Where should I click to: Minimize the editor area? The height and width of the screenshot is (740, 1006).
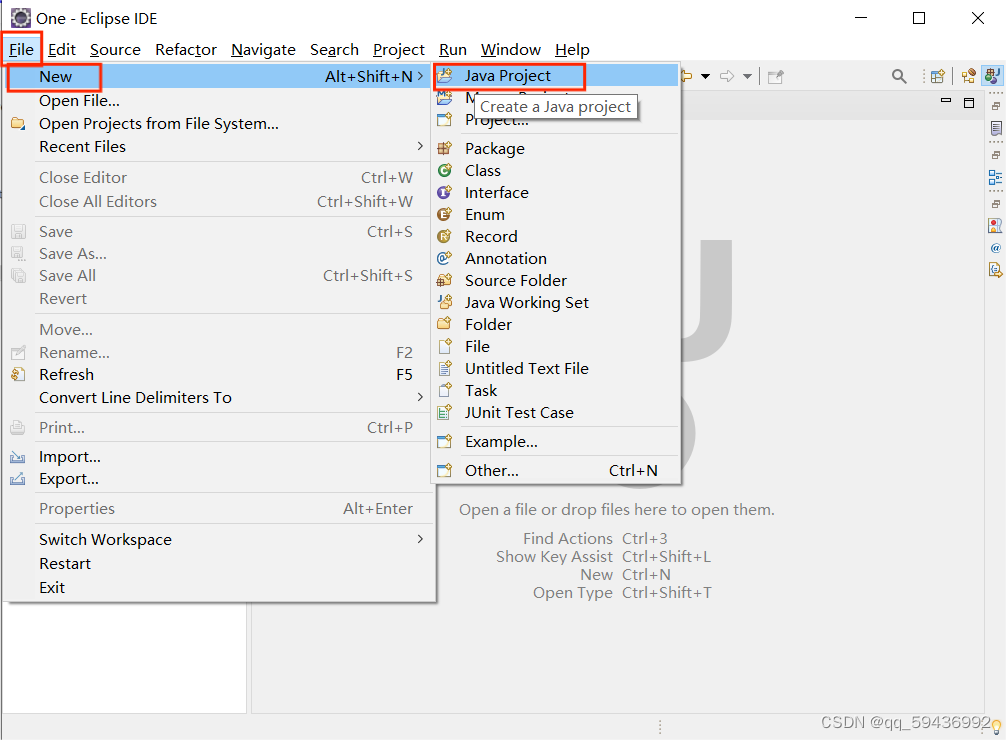point(946,101)
